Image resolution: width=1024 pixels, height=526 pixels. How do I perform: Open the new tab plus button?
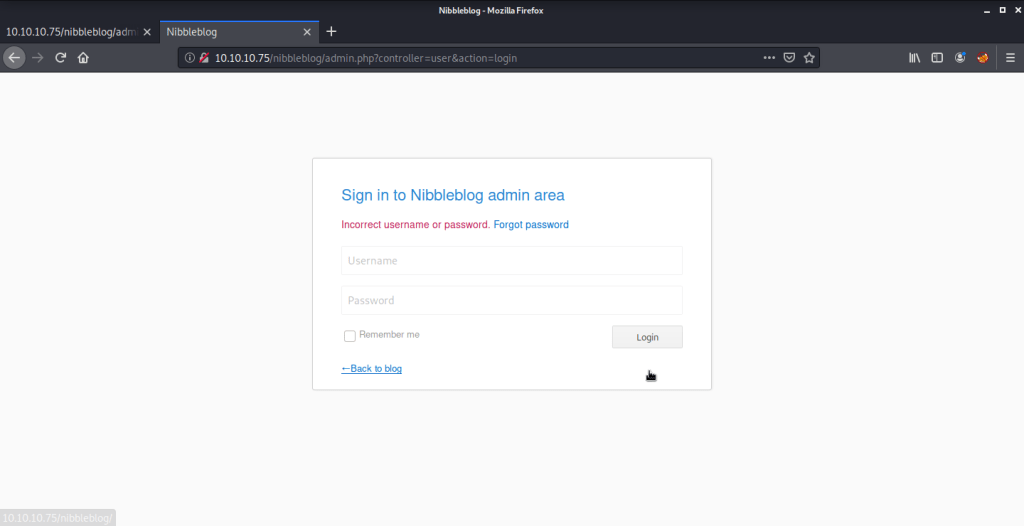coord(332,32)
